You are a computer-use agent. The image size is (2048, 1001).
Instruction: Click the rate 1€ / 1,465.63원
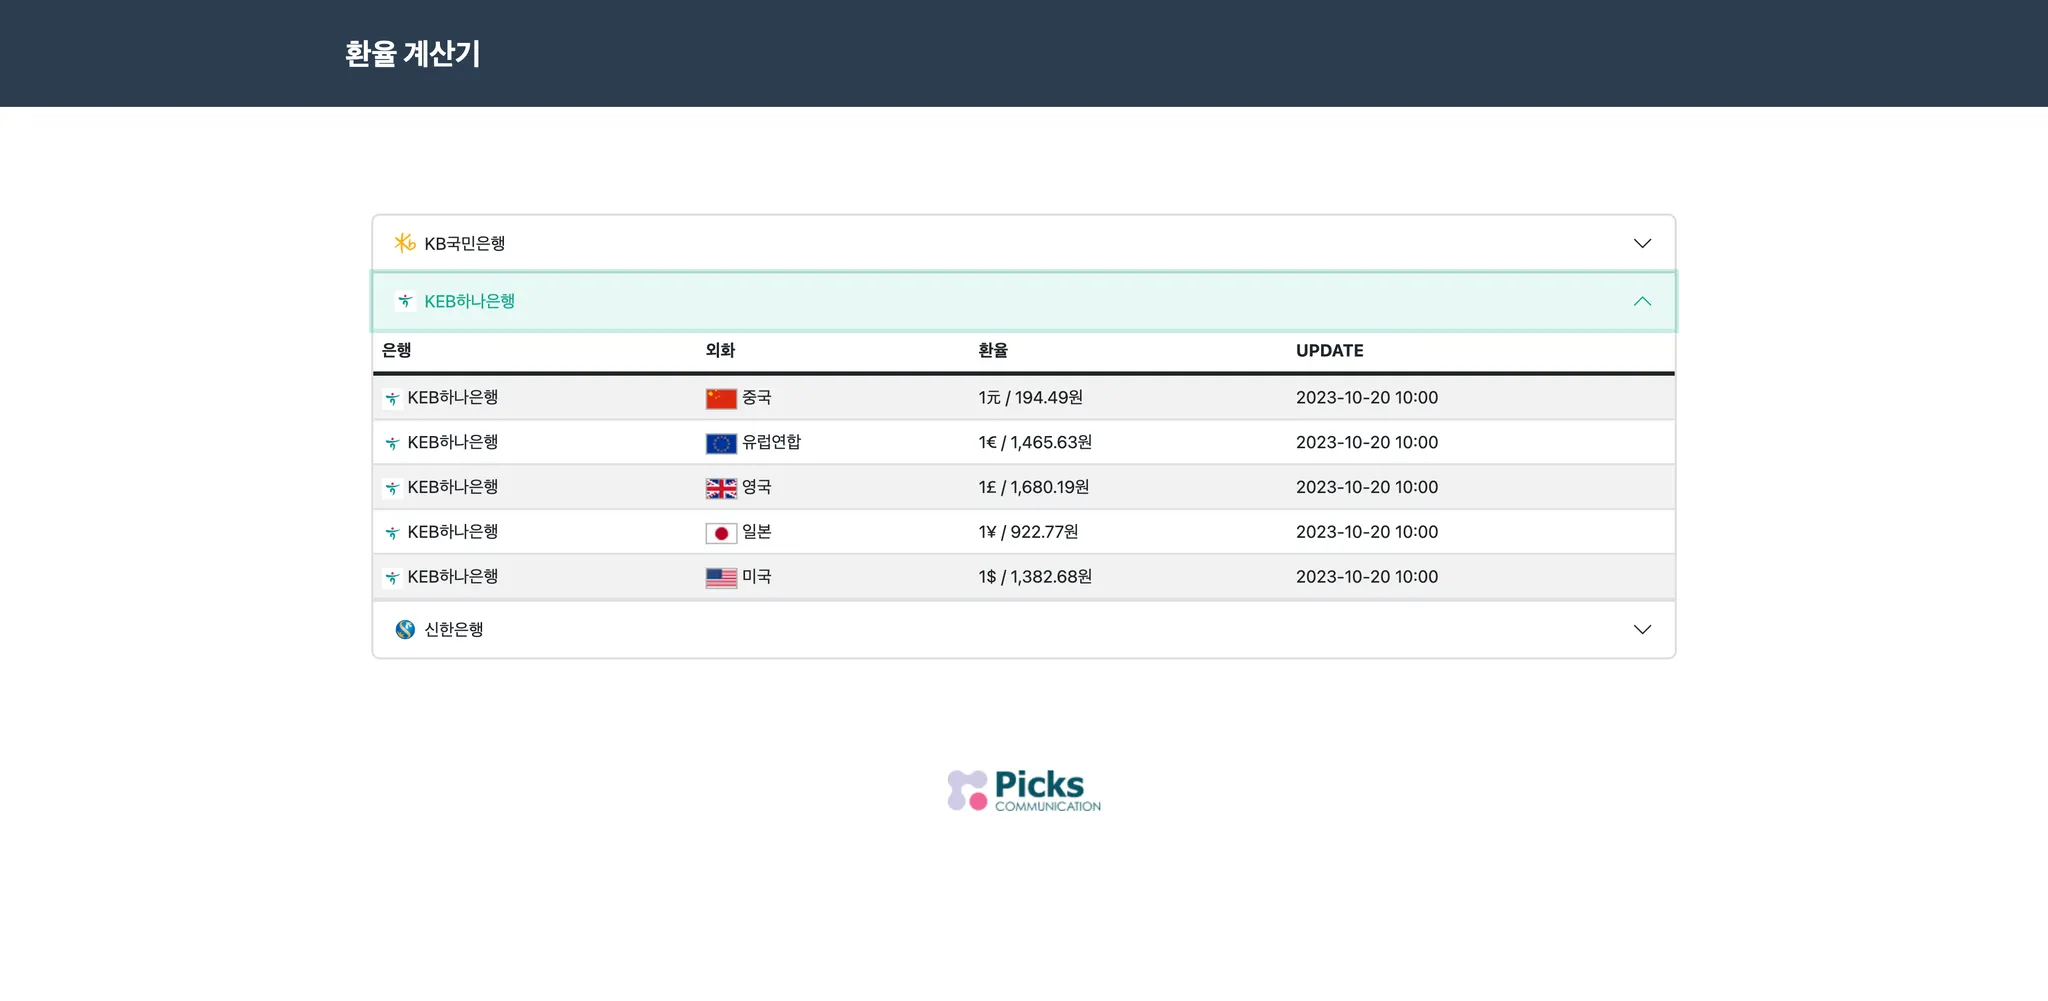1035,442
